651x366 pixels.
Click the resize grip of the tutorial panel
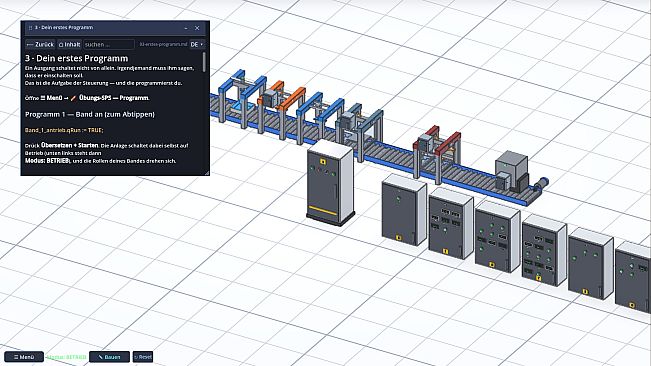[x=207, y=173]
